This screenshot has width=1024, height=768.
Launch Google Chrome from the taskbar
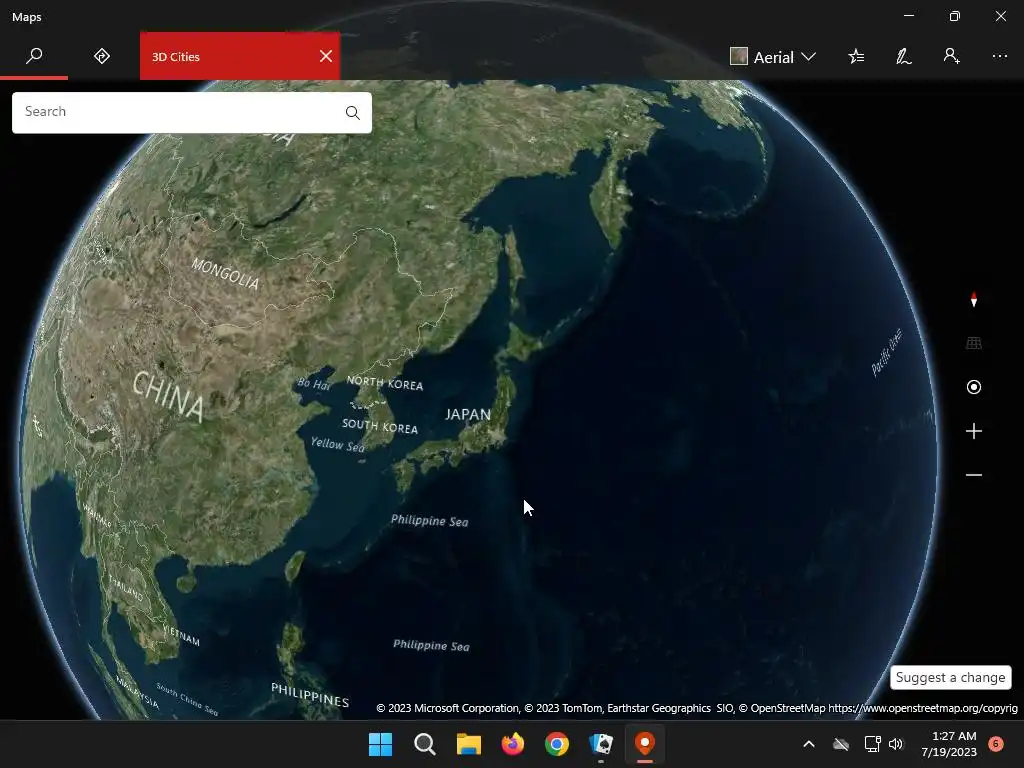tap(557, 744)
